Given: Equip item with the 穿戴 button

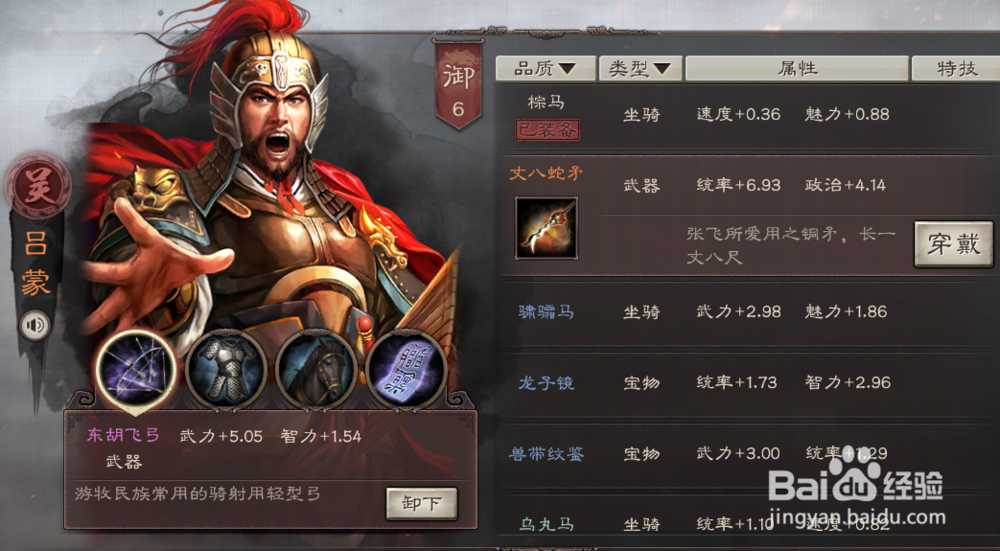Looking at the screenshot, I should click(x=953, y=244).
